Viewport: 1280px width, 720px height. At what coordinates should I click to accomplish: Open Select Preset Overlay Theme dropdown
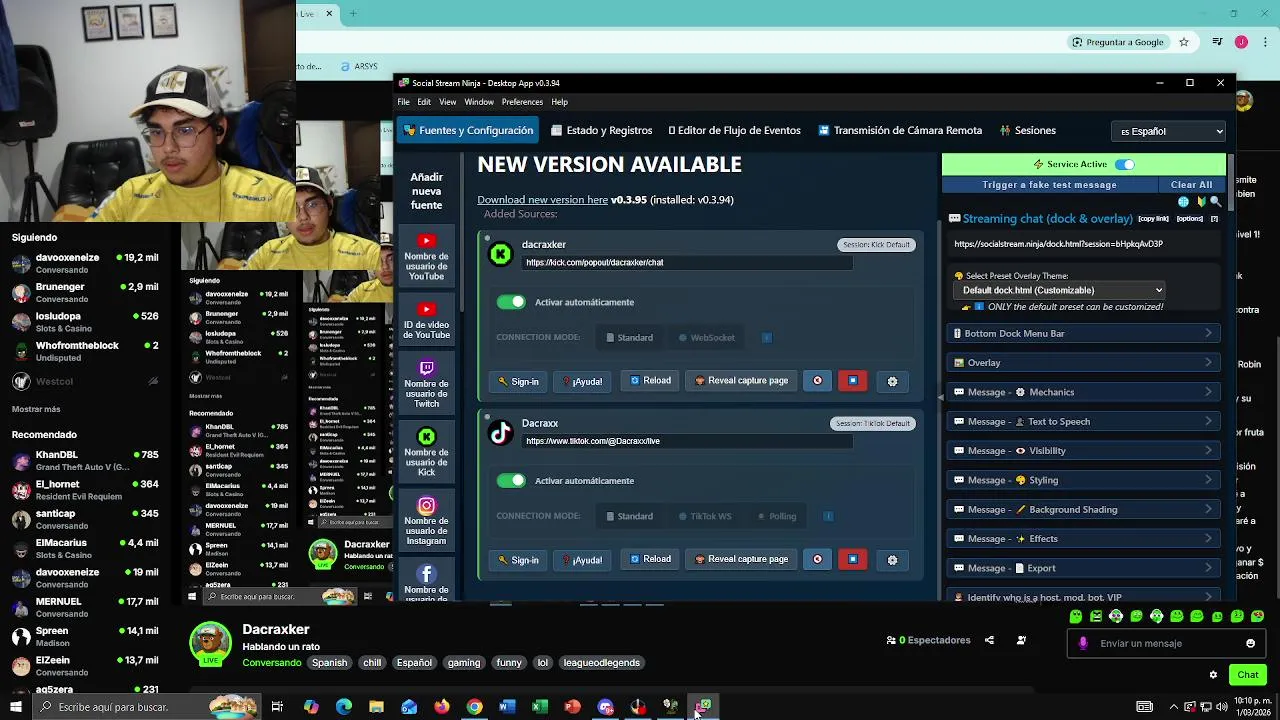[x=1059, y=290]
